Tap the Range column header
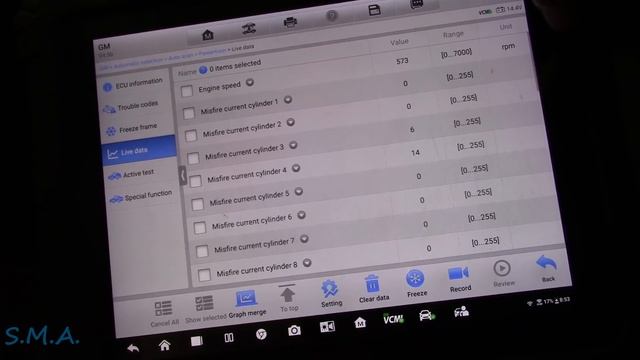 (x=453, y=35)
